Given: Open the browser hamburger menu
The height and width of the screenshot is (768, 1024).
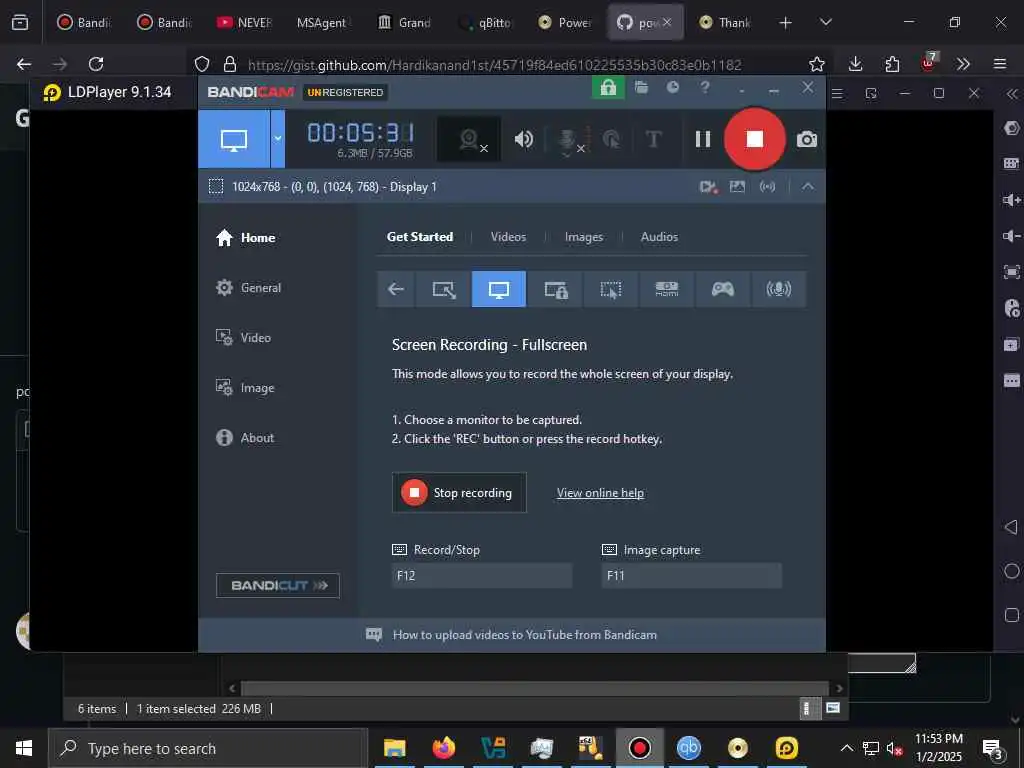Looking at the screenshot, I should pos(999,64).
